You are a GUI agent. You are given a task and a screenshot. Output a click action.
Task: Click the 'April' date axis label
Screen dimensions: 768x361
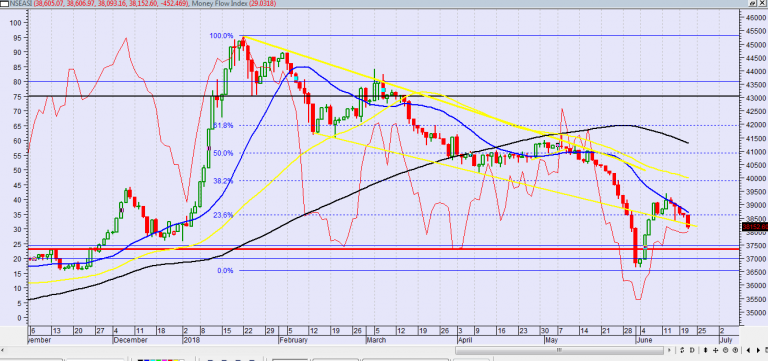466,339
